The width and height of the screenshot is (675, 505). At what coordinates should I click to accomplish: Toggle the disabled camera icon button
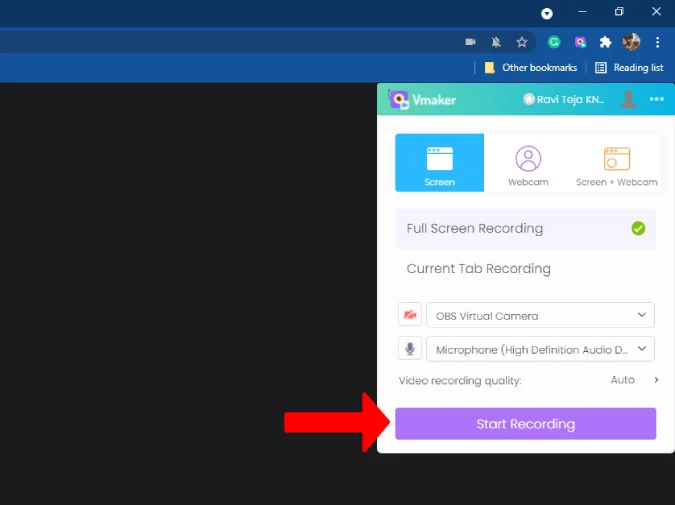[410, 315]
